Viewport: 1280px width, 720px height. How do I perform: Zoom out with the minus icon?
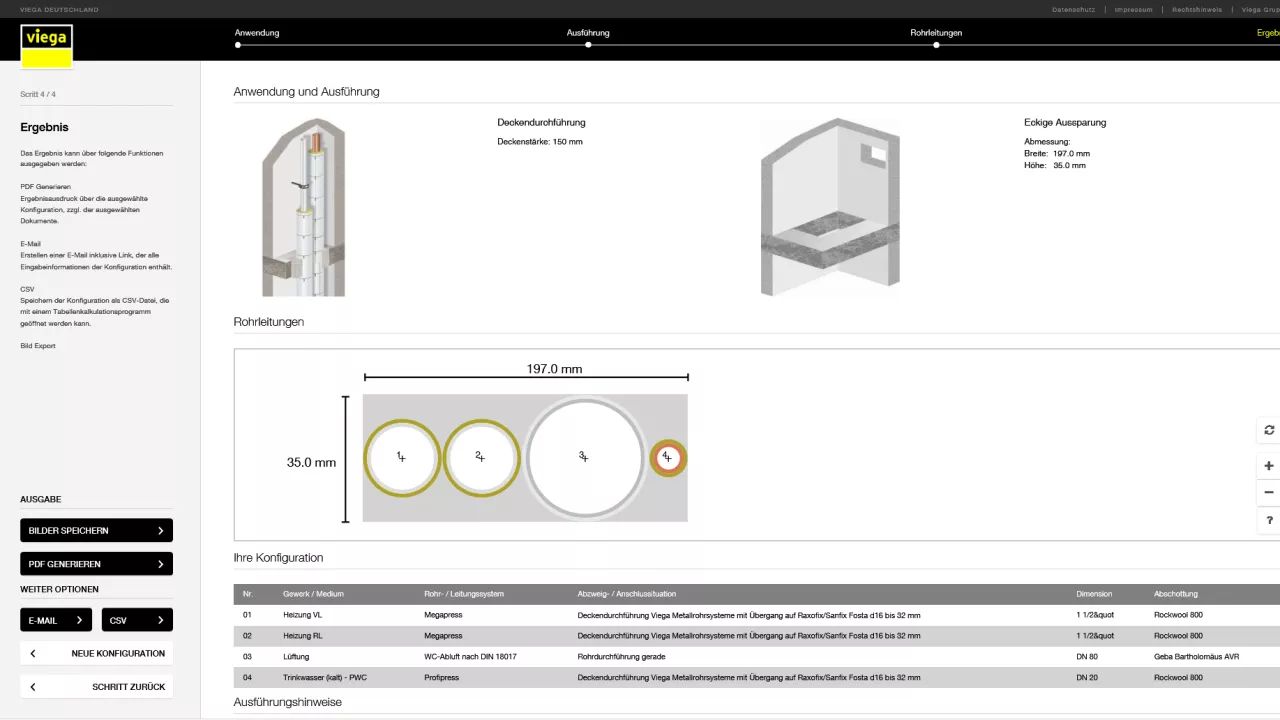click(1269, 492)
